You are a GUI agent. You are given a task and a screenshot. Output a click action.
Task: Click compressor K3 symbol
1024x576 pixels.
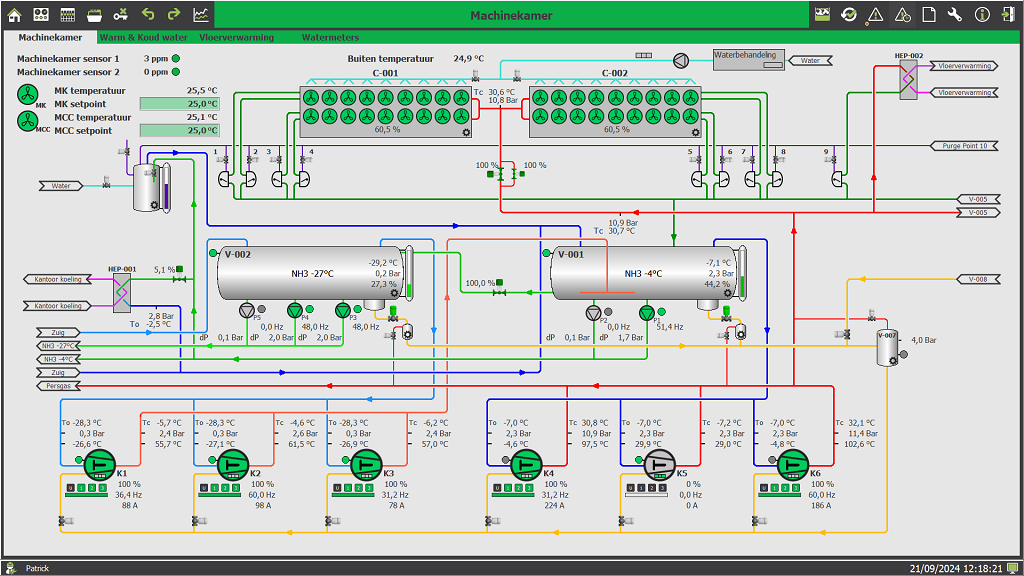[x=366, y=464]
